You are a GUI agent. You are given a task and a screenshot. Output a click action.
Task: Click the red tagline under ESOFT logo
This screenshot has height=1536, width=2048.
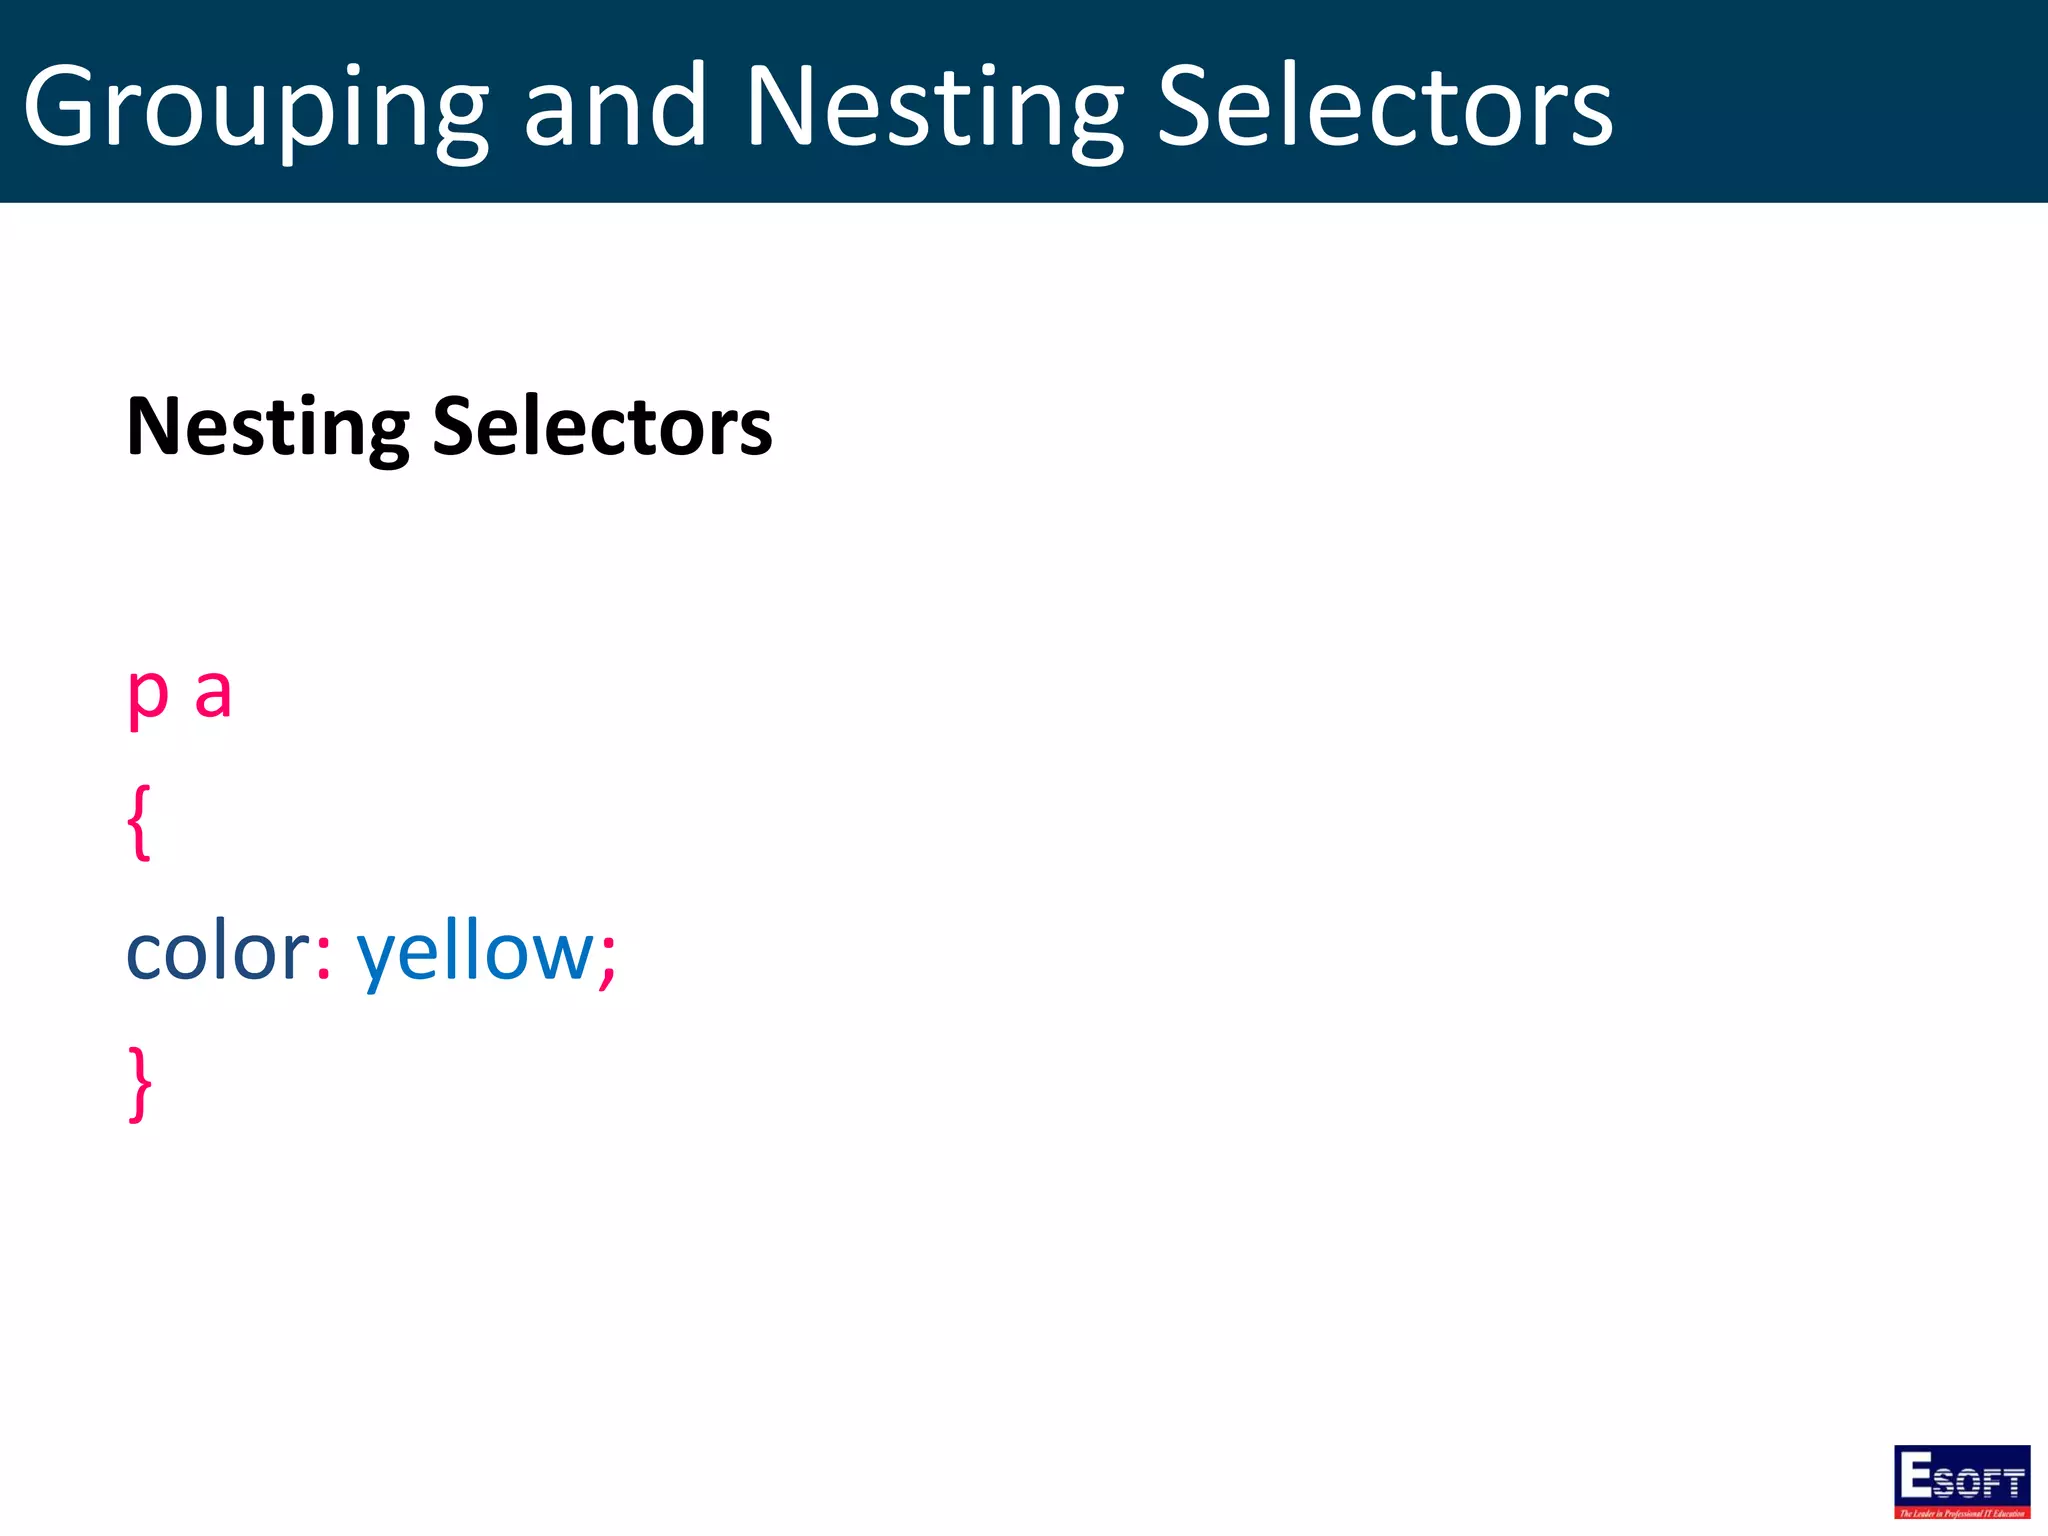click(x=1962, y=1514)
